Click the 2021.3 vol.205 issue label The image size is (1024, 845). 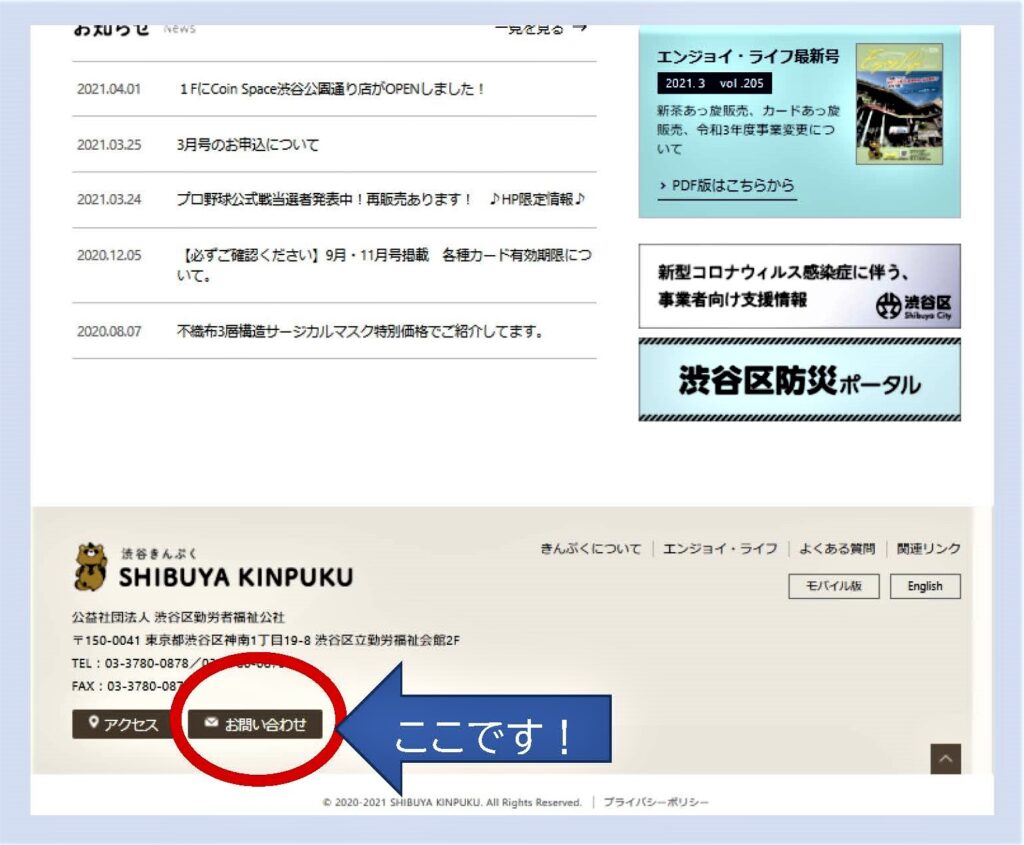[x=714, y=83]
